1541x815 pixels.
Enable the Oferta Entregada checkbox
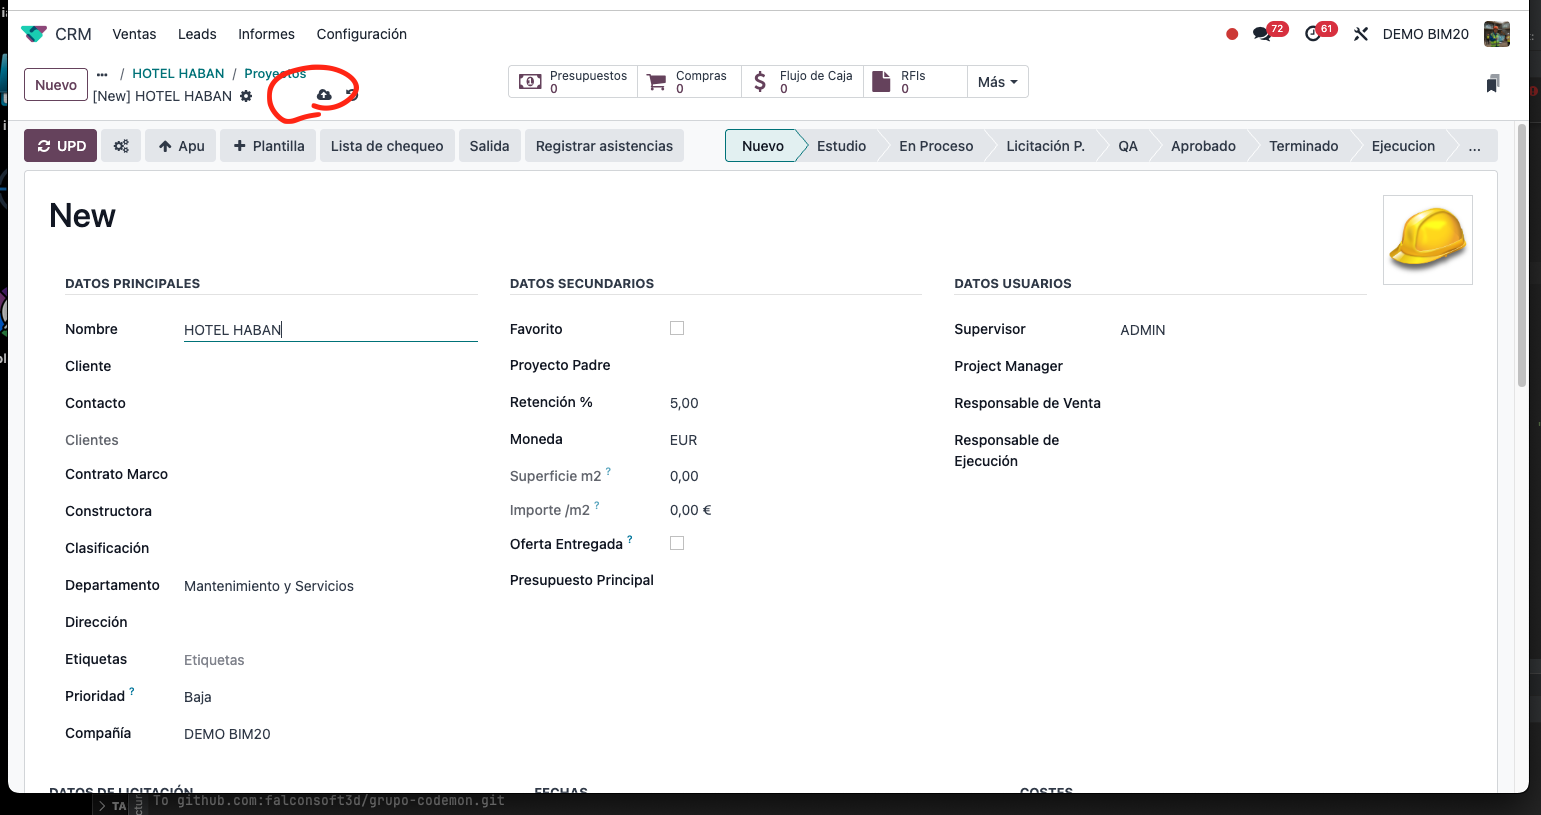tap(677, 543)
